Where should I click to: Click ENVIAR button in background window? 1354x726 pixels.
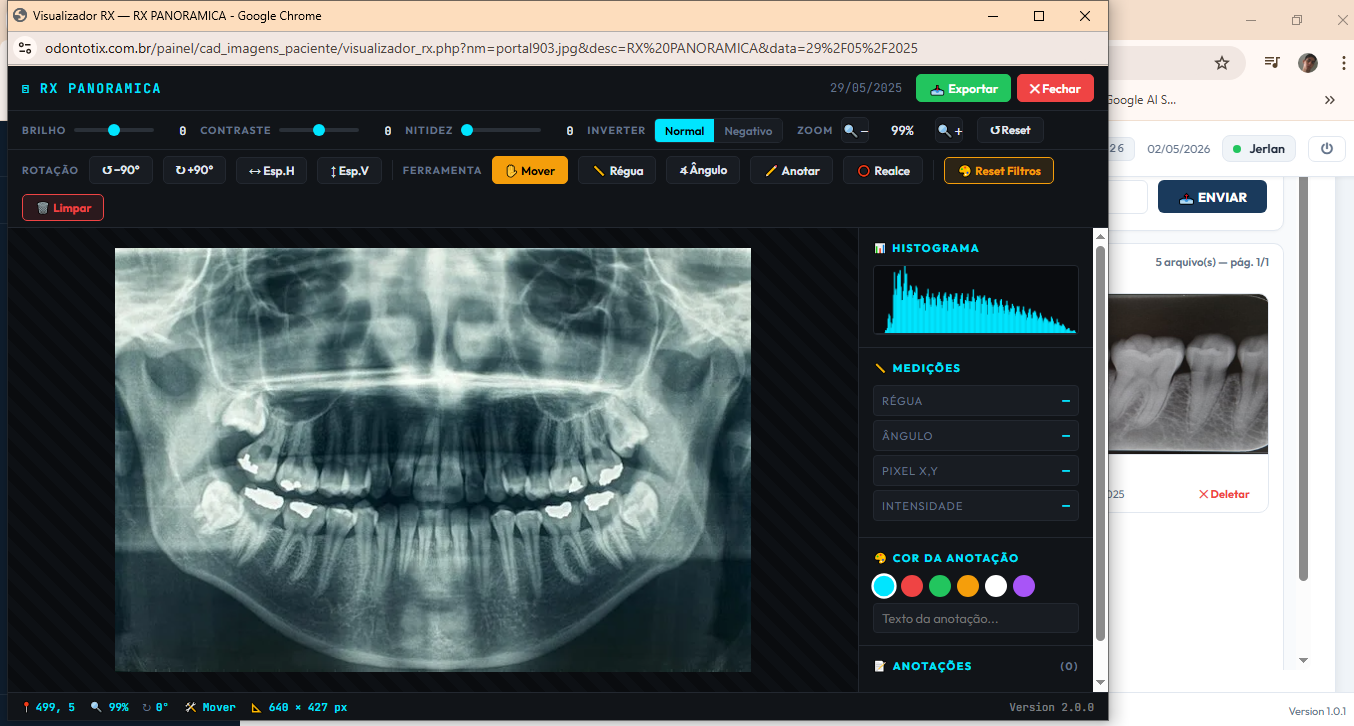[1212, 197]
